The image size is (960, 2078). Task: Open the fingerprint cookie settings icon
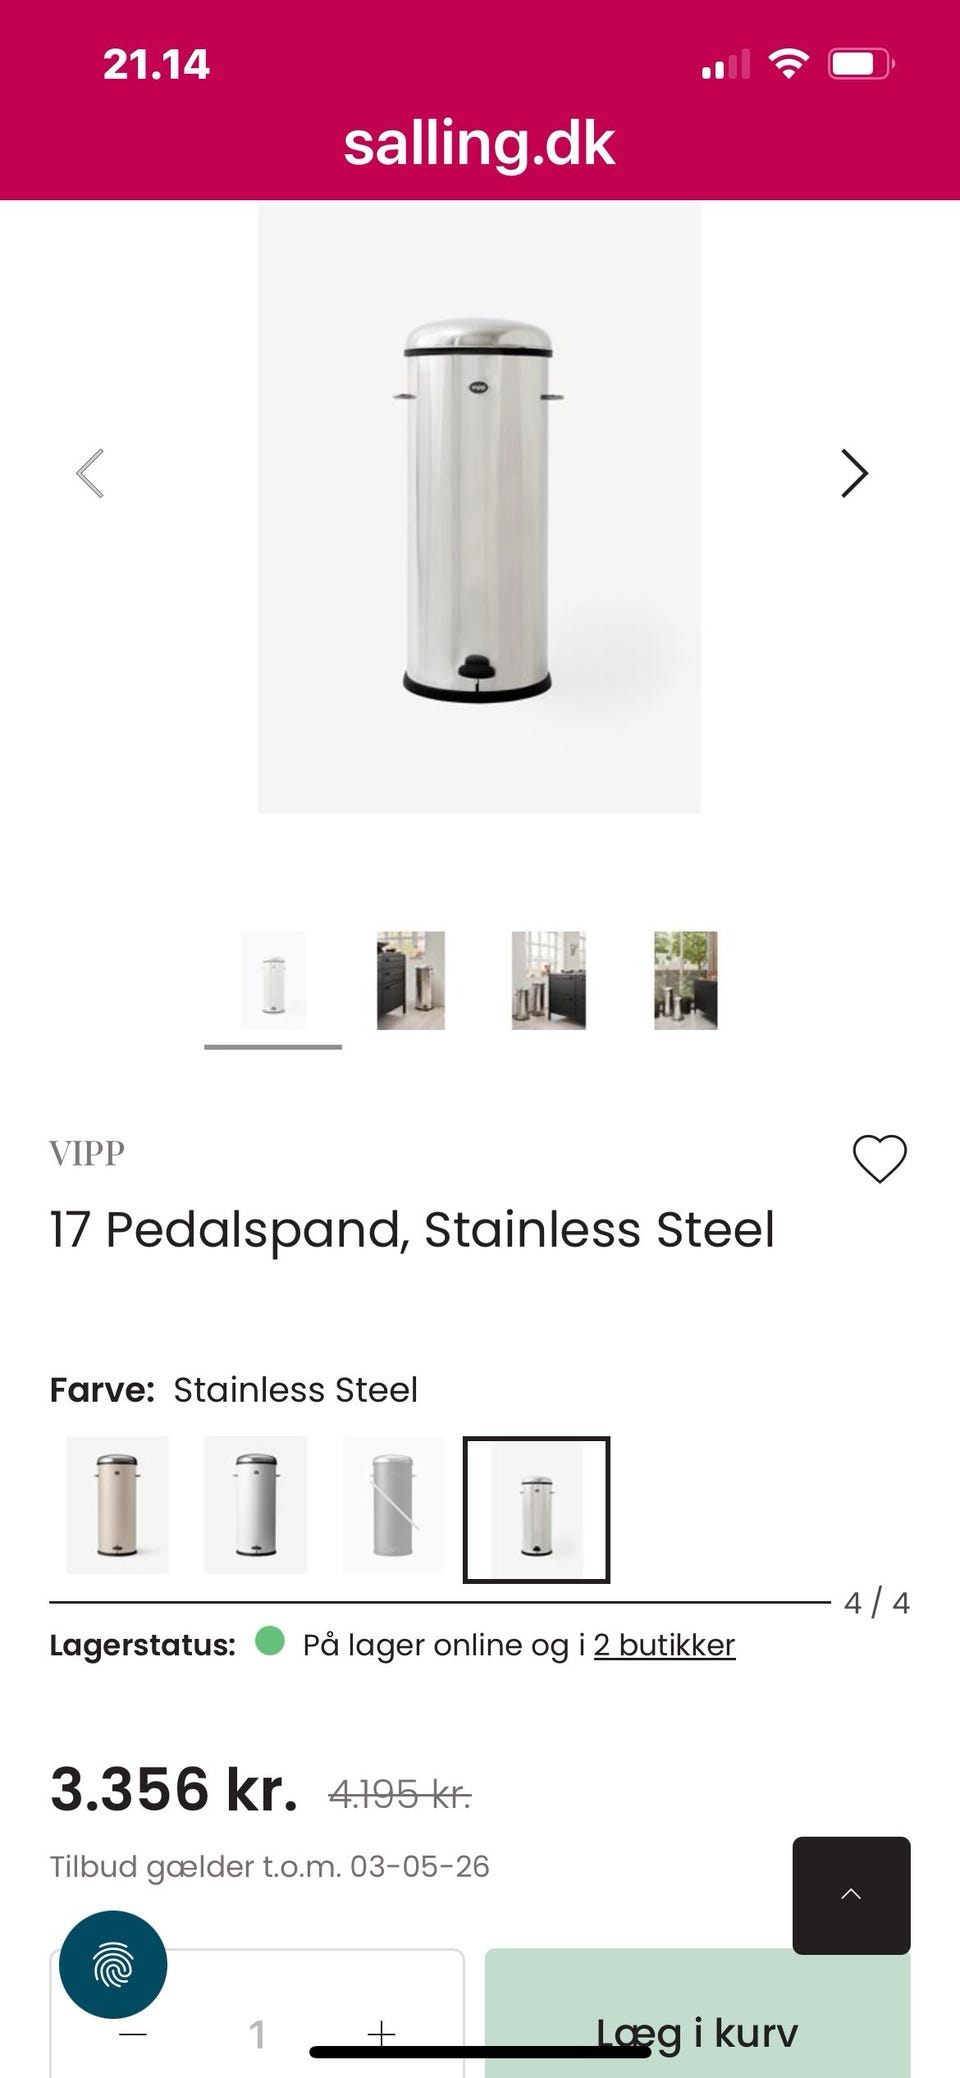(113, 1964)
